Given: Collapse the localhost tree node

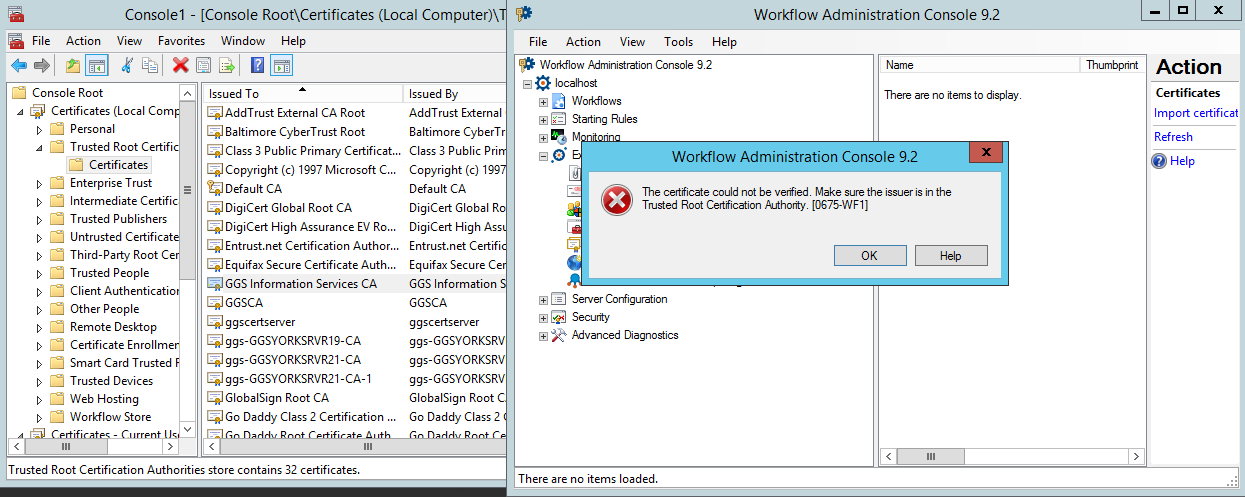Looking at the screenshot, I should pos(527,84).
